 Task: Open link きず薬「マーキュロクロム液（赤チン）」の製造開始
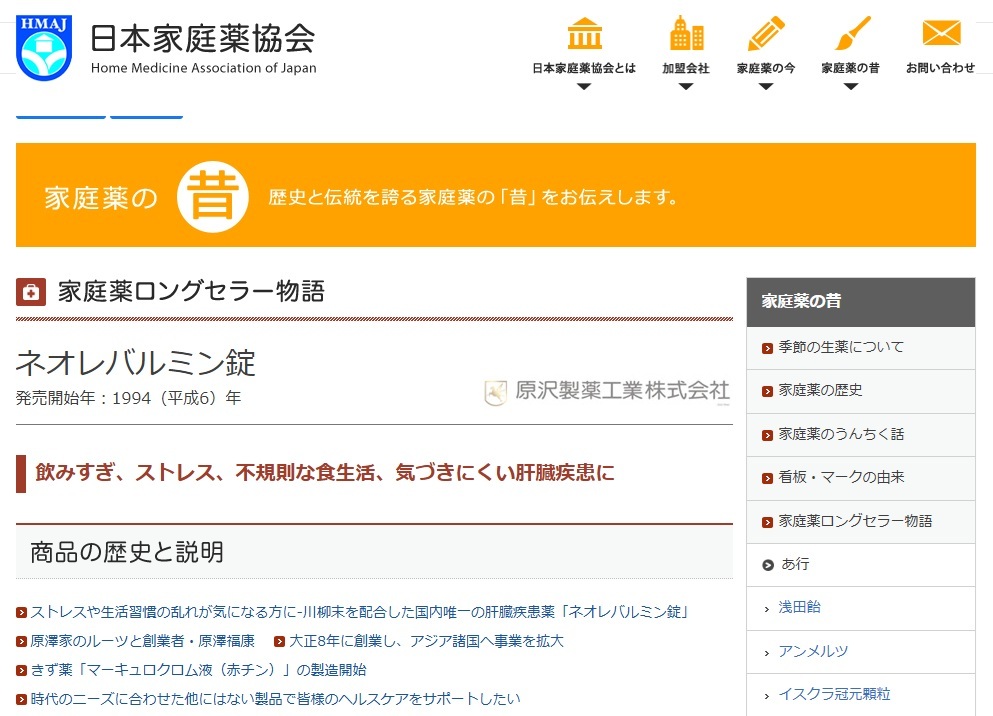point(198,670)
